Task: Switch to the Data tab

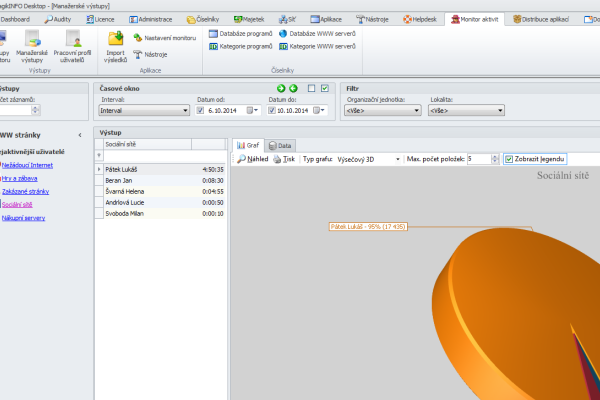Action: [280, 145]
